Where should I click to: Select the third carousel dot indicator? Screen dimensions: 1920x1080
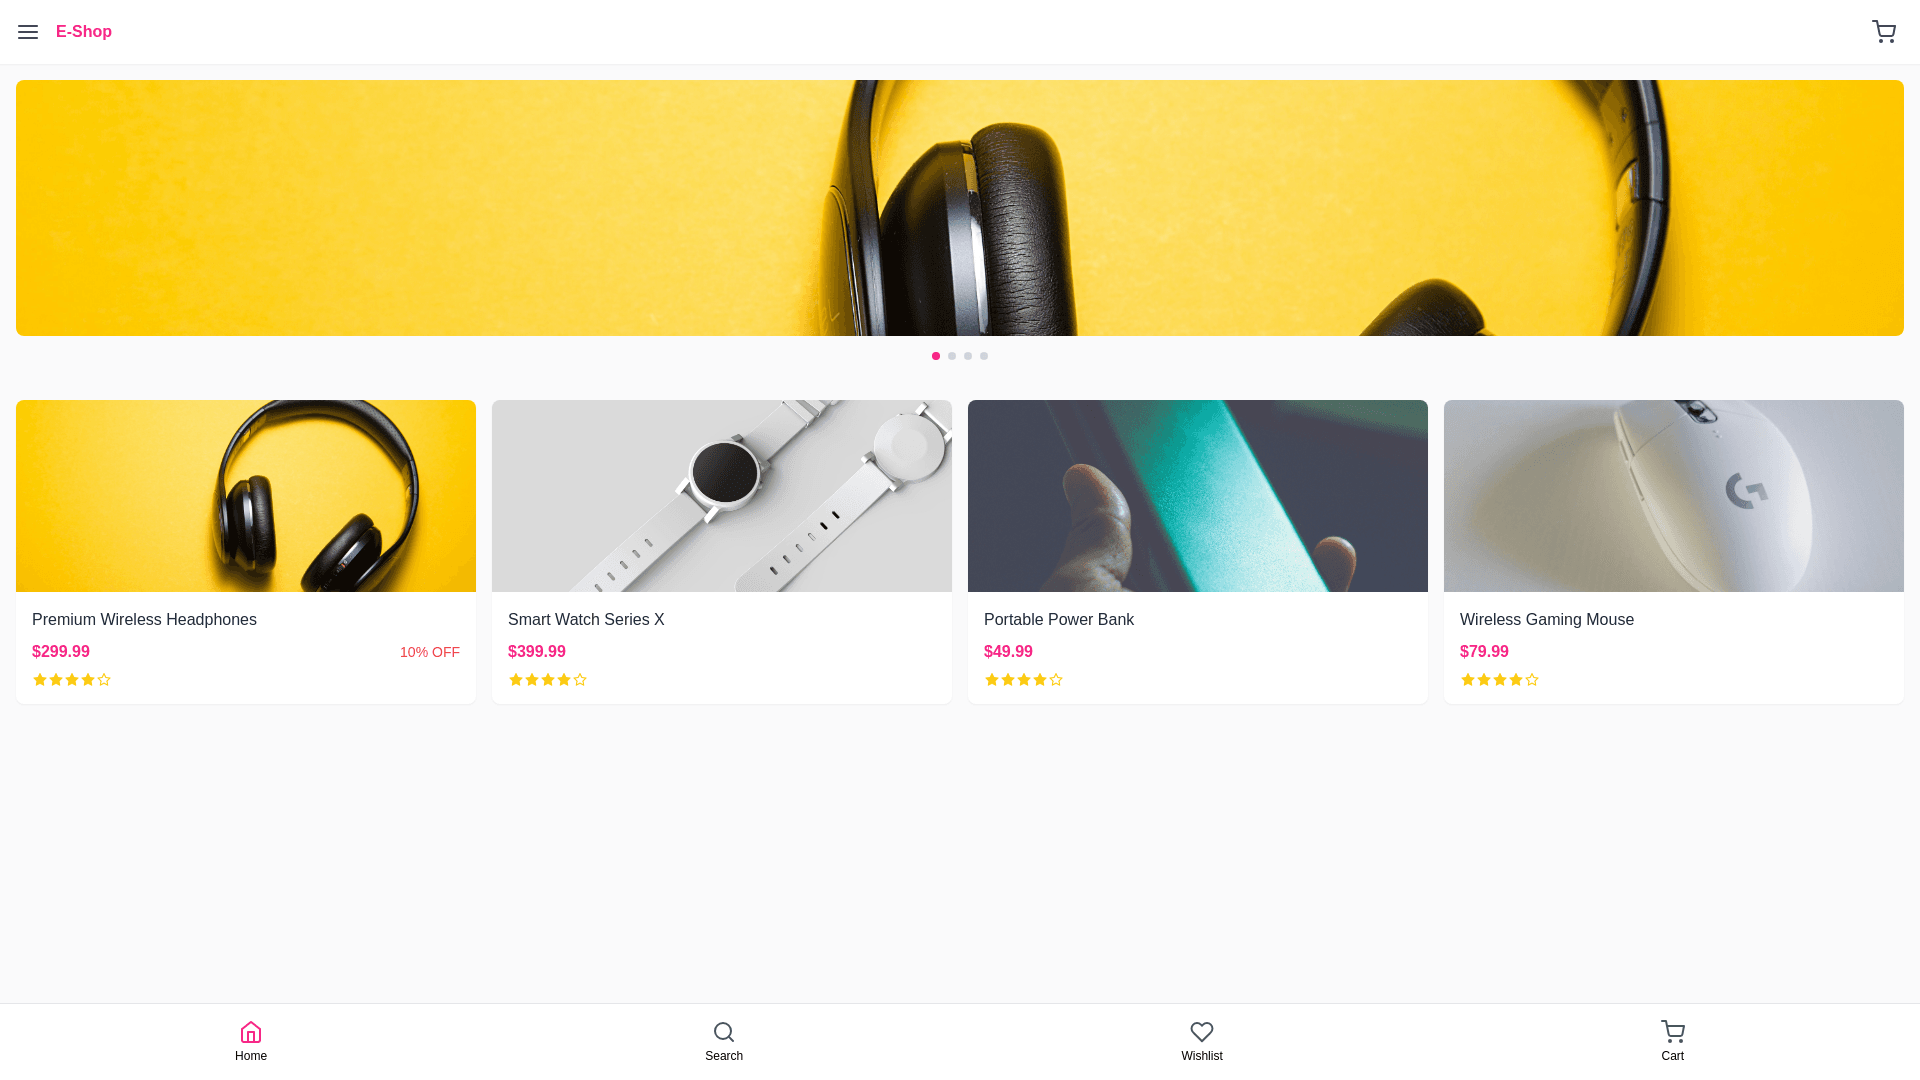click(968, 356)
